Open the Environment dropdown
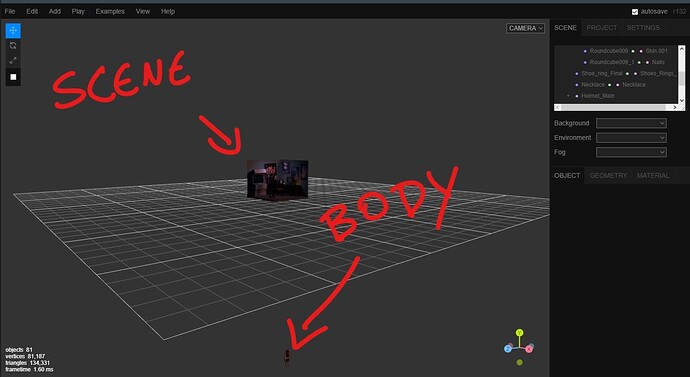Screen dimensions: 690x377 click(631, 138)
